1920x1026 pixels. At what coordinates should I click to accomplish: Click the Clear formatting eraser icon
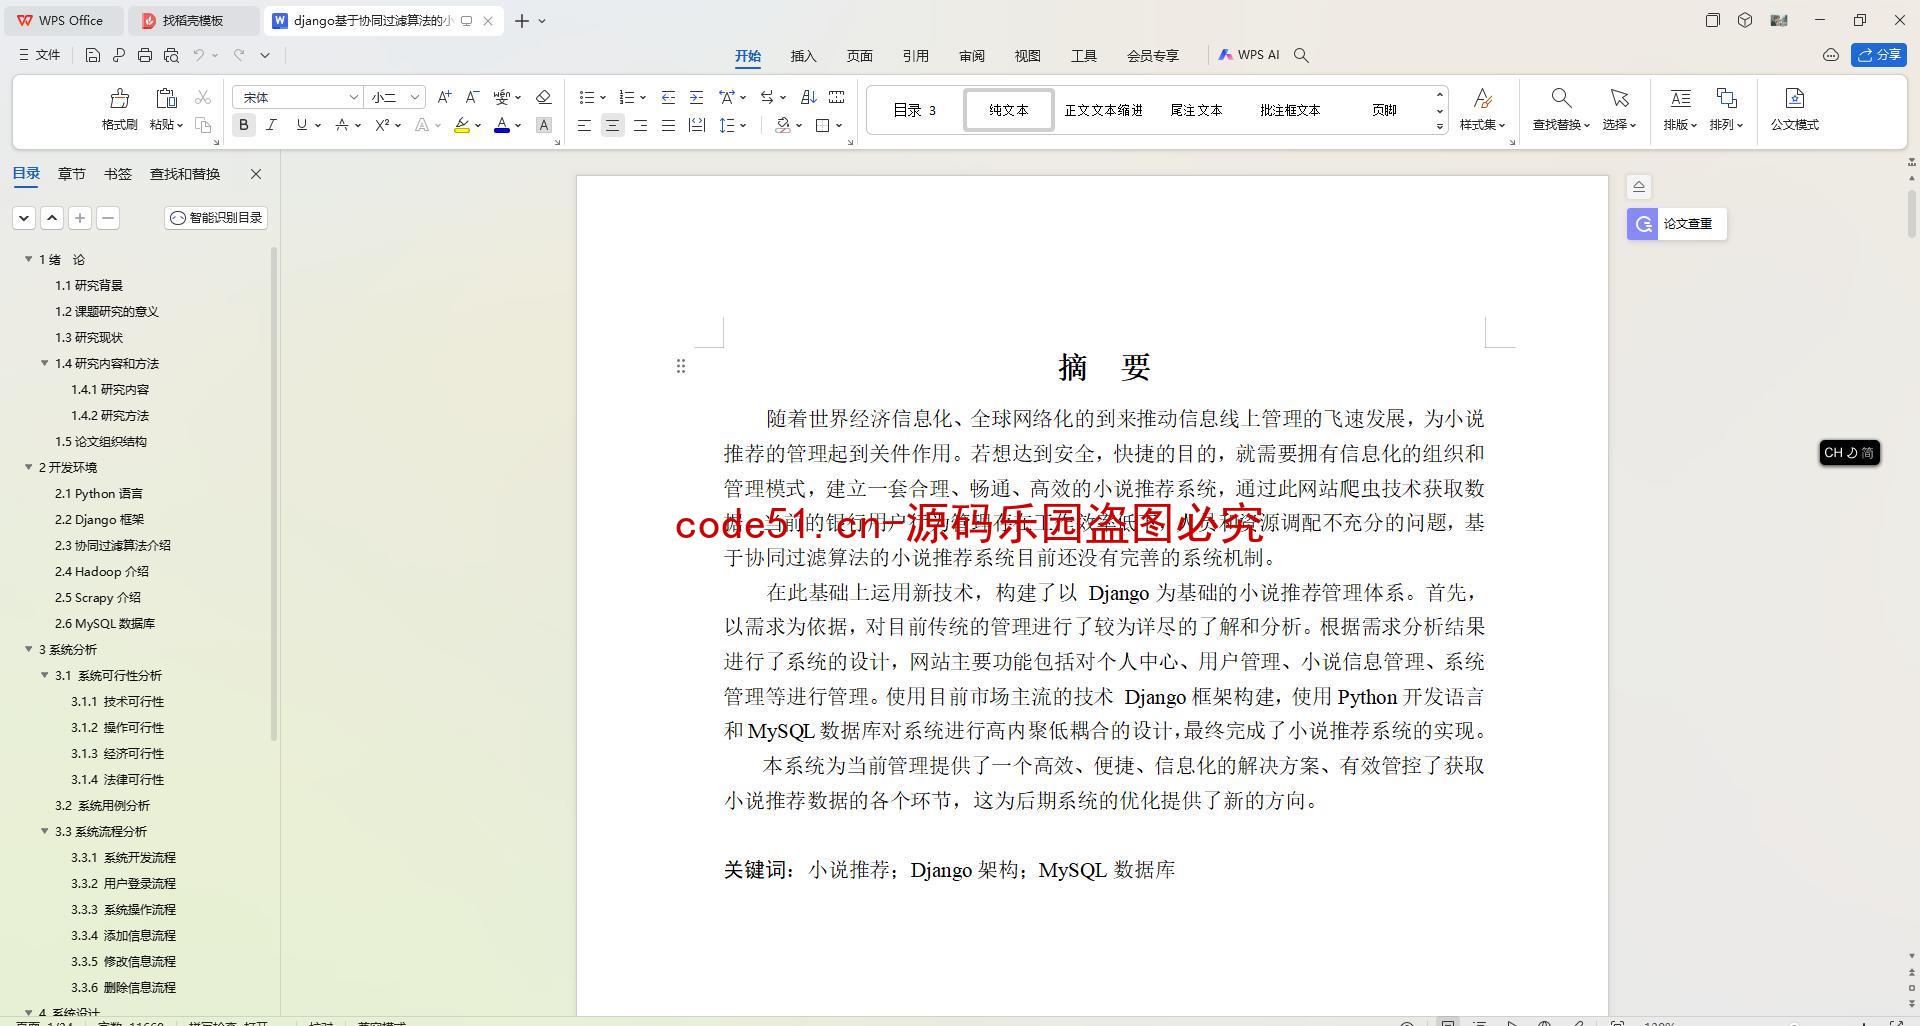click(x=543, y=97)
